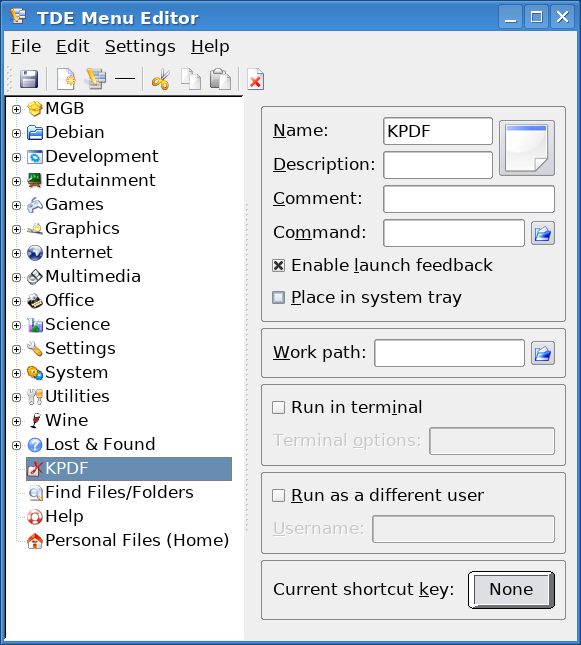Image resolution: width=581 pixels, height=645 pixels.
Task: Click into the Command text field
Action: click(x=454, y=233)
